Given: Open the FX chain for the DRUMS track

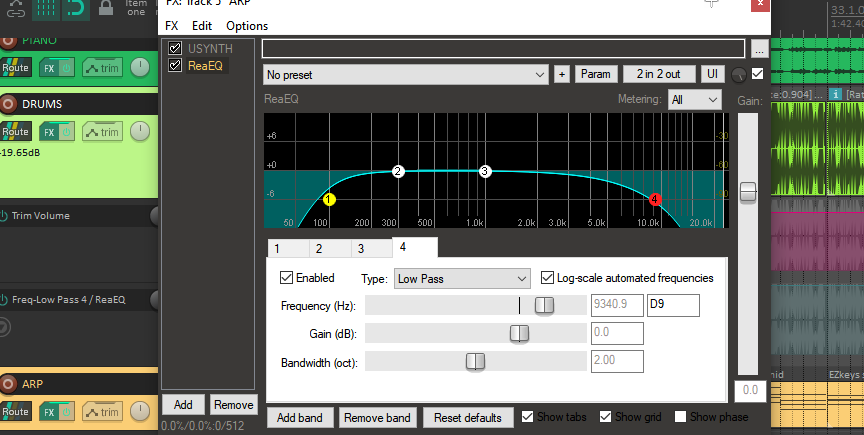Looking at the screenshot, I should pos(49,132).
